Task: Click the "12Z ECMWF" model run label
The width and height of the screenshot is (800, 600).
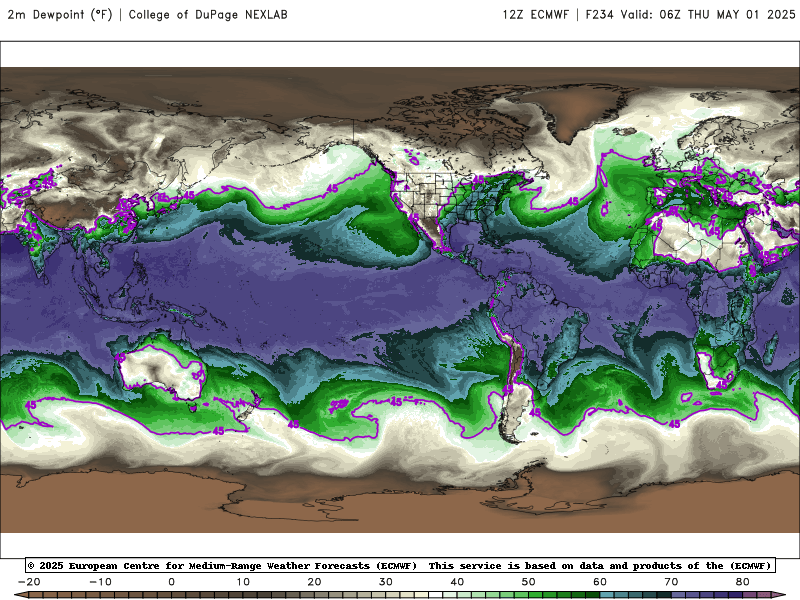Action: coord(536,15)
